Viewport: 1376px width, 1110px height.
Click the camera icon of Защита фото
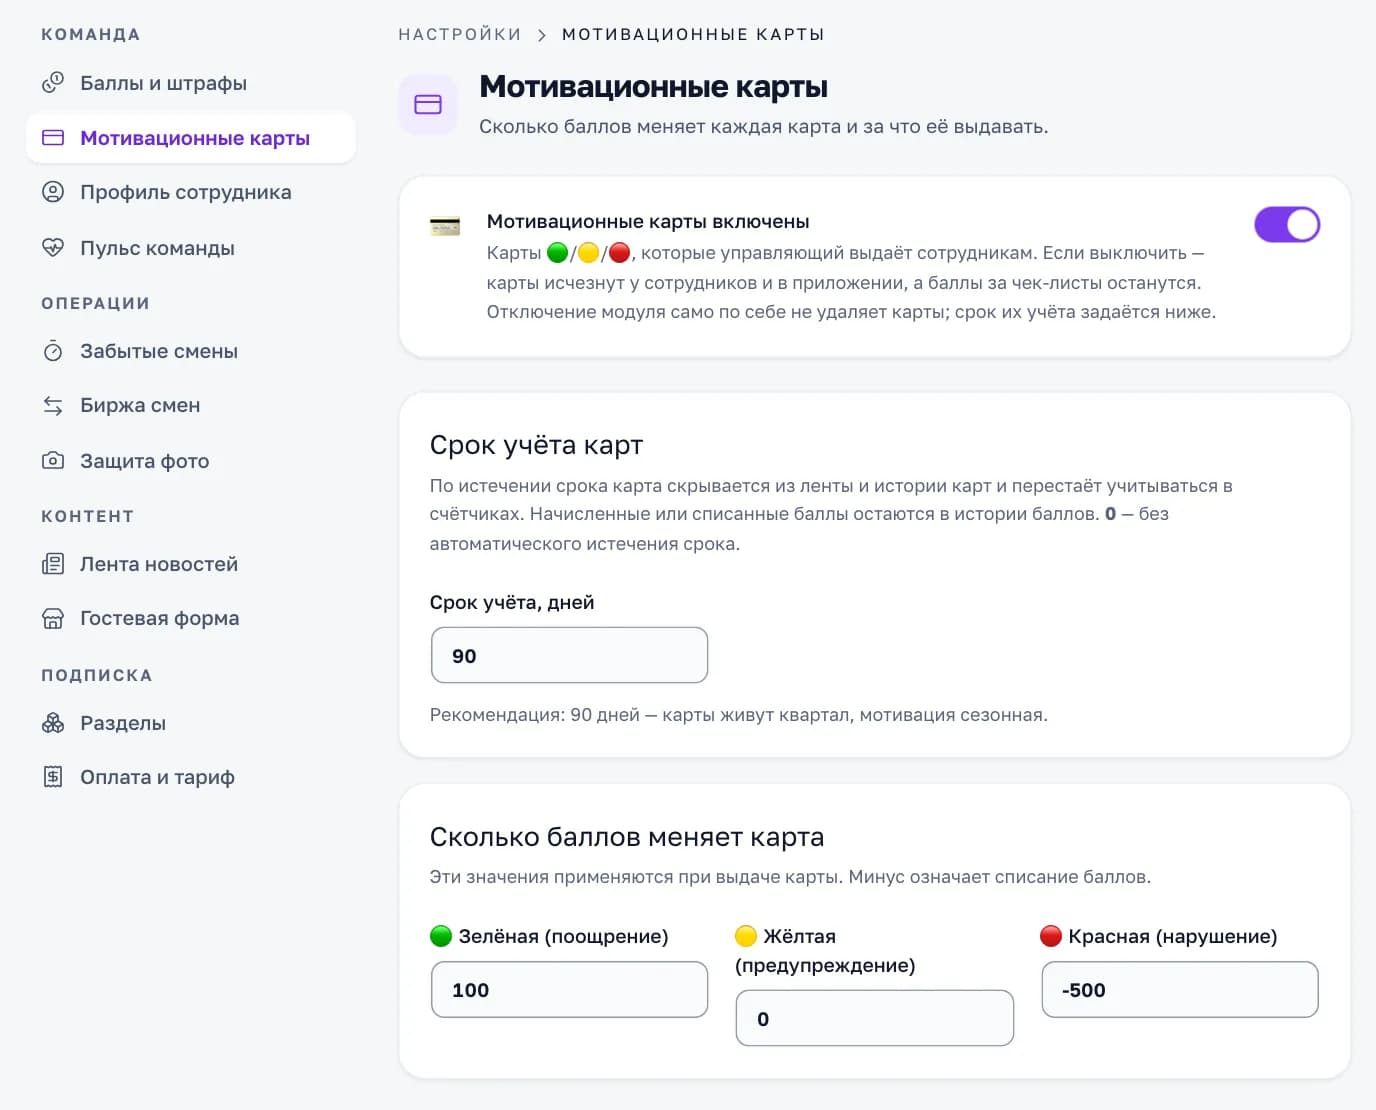pyautogui.click(x=53, y=461)
